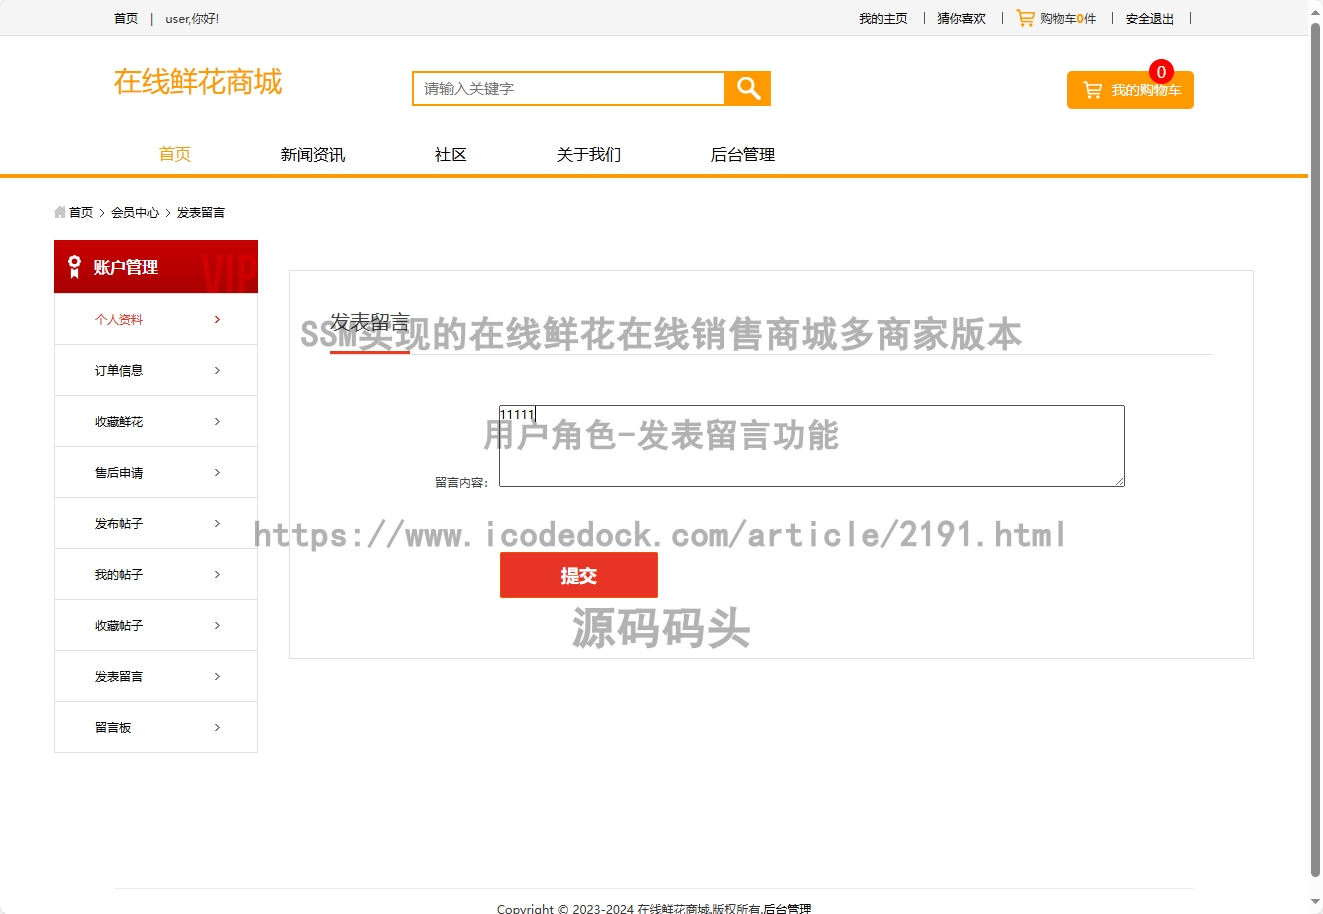Screen dimensions: 1323x914
Task: Click 首页 in the breadcrumb trail
Action: (x=81, y=212)
